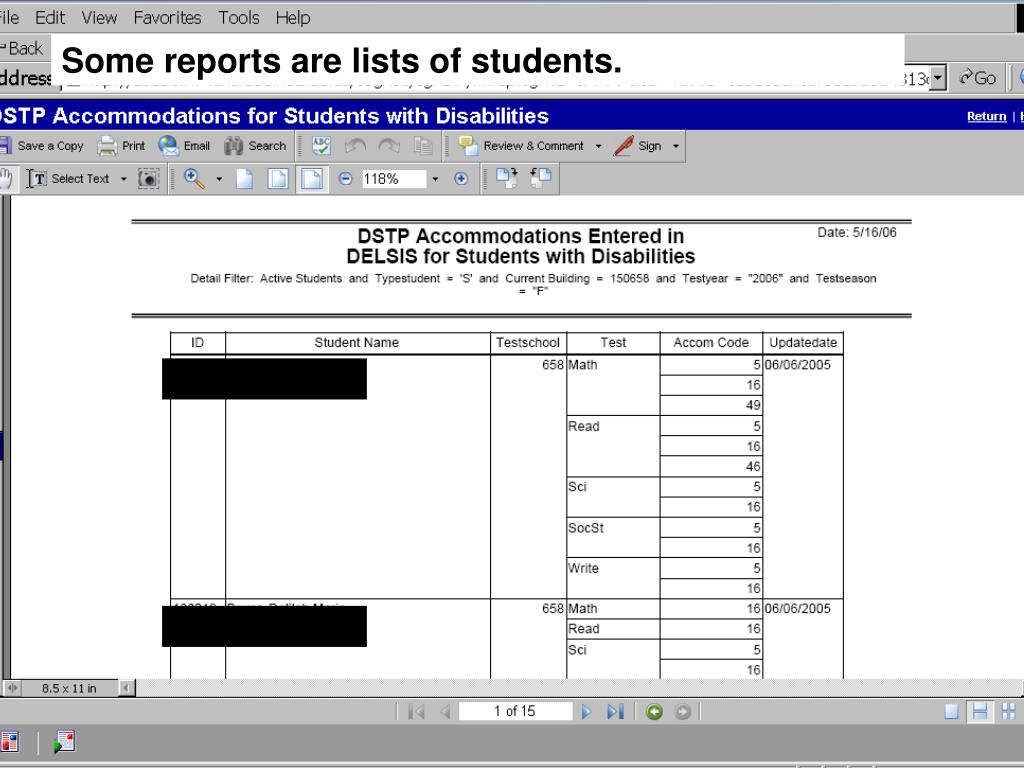This screenshot has height=768, width=1024.
Task: Click the Return link
Action: tap(986, 117)
